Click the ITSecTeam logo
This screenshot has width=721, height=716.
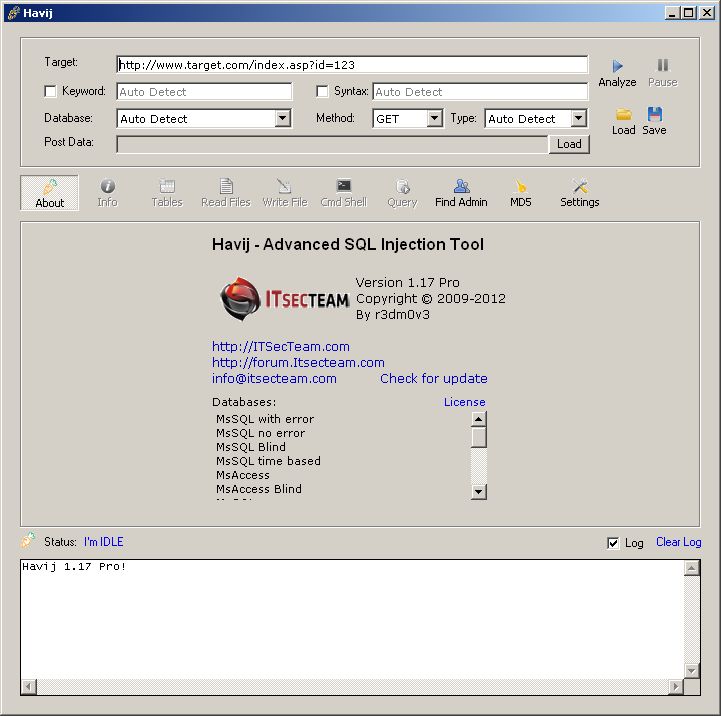285,299
